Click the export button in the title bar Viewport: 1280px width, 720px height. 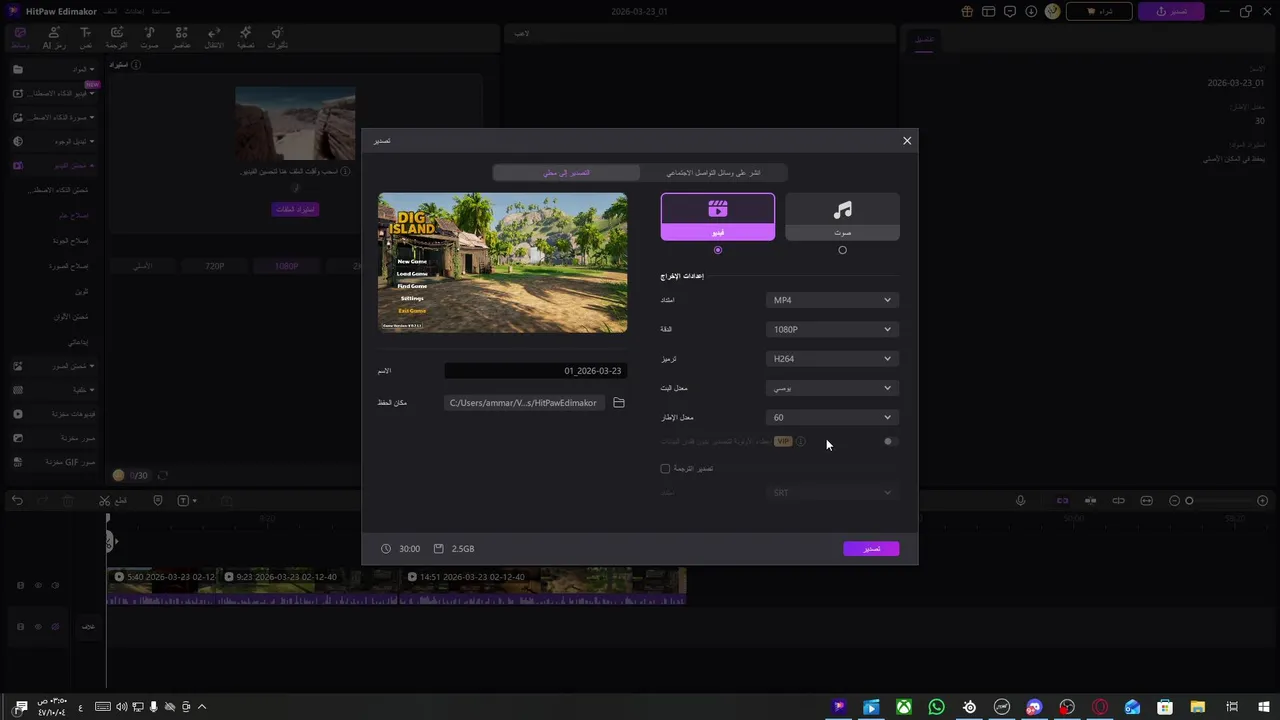(x=1170, y=11)
